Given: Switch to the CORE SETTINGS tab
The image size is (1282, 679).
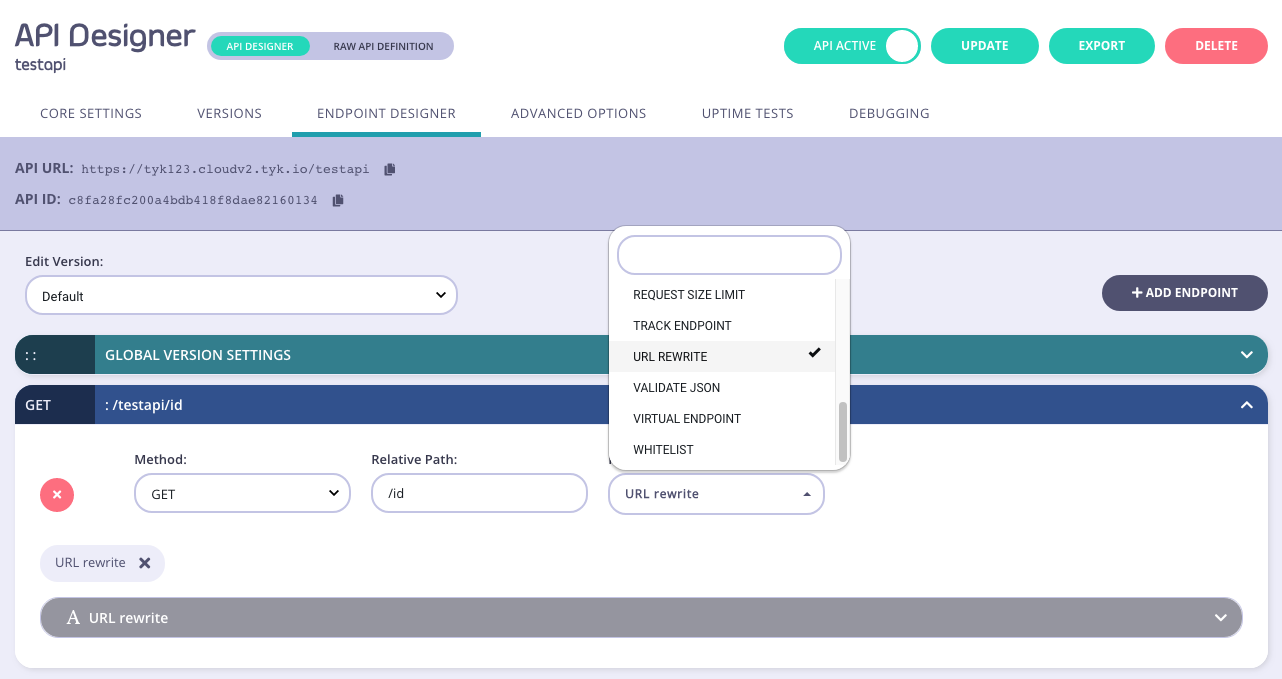Looking at the screenshot, I should tap(90, 113).
